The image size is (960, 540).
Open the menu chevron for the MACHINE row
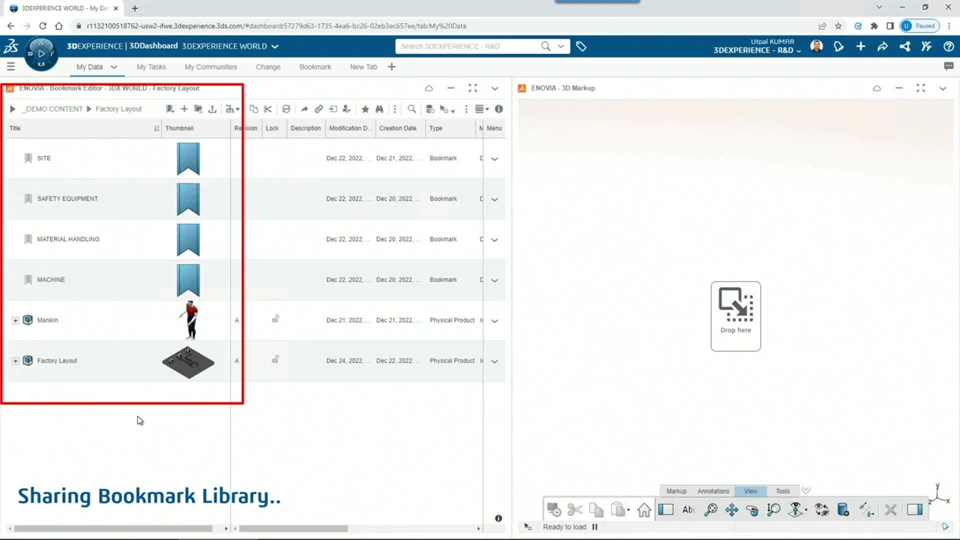point(495,280)
